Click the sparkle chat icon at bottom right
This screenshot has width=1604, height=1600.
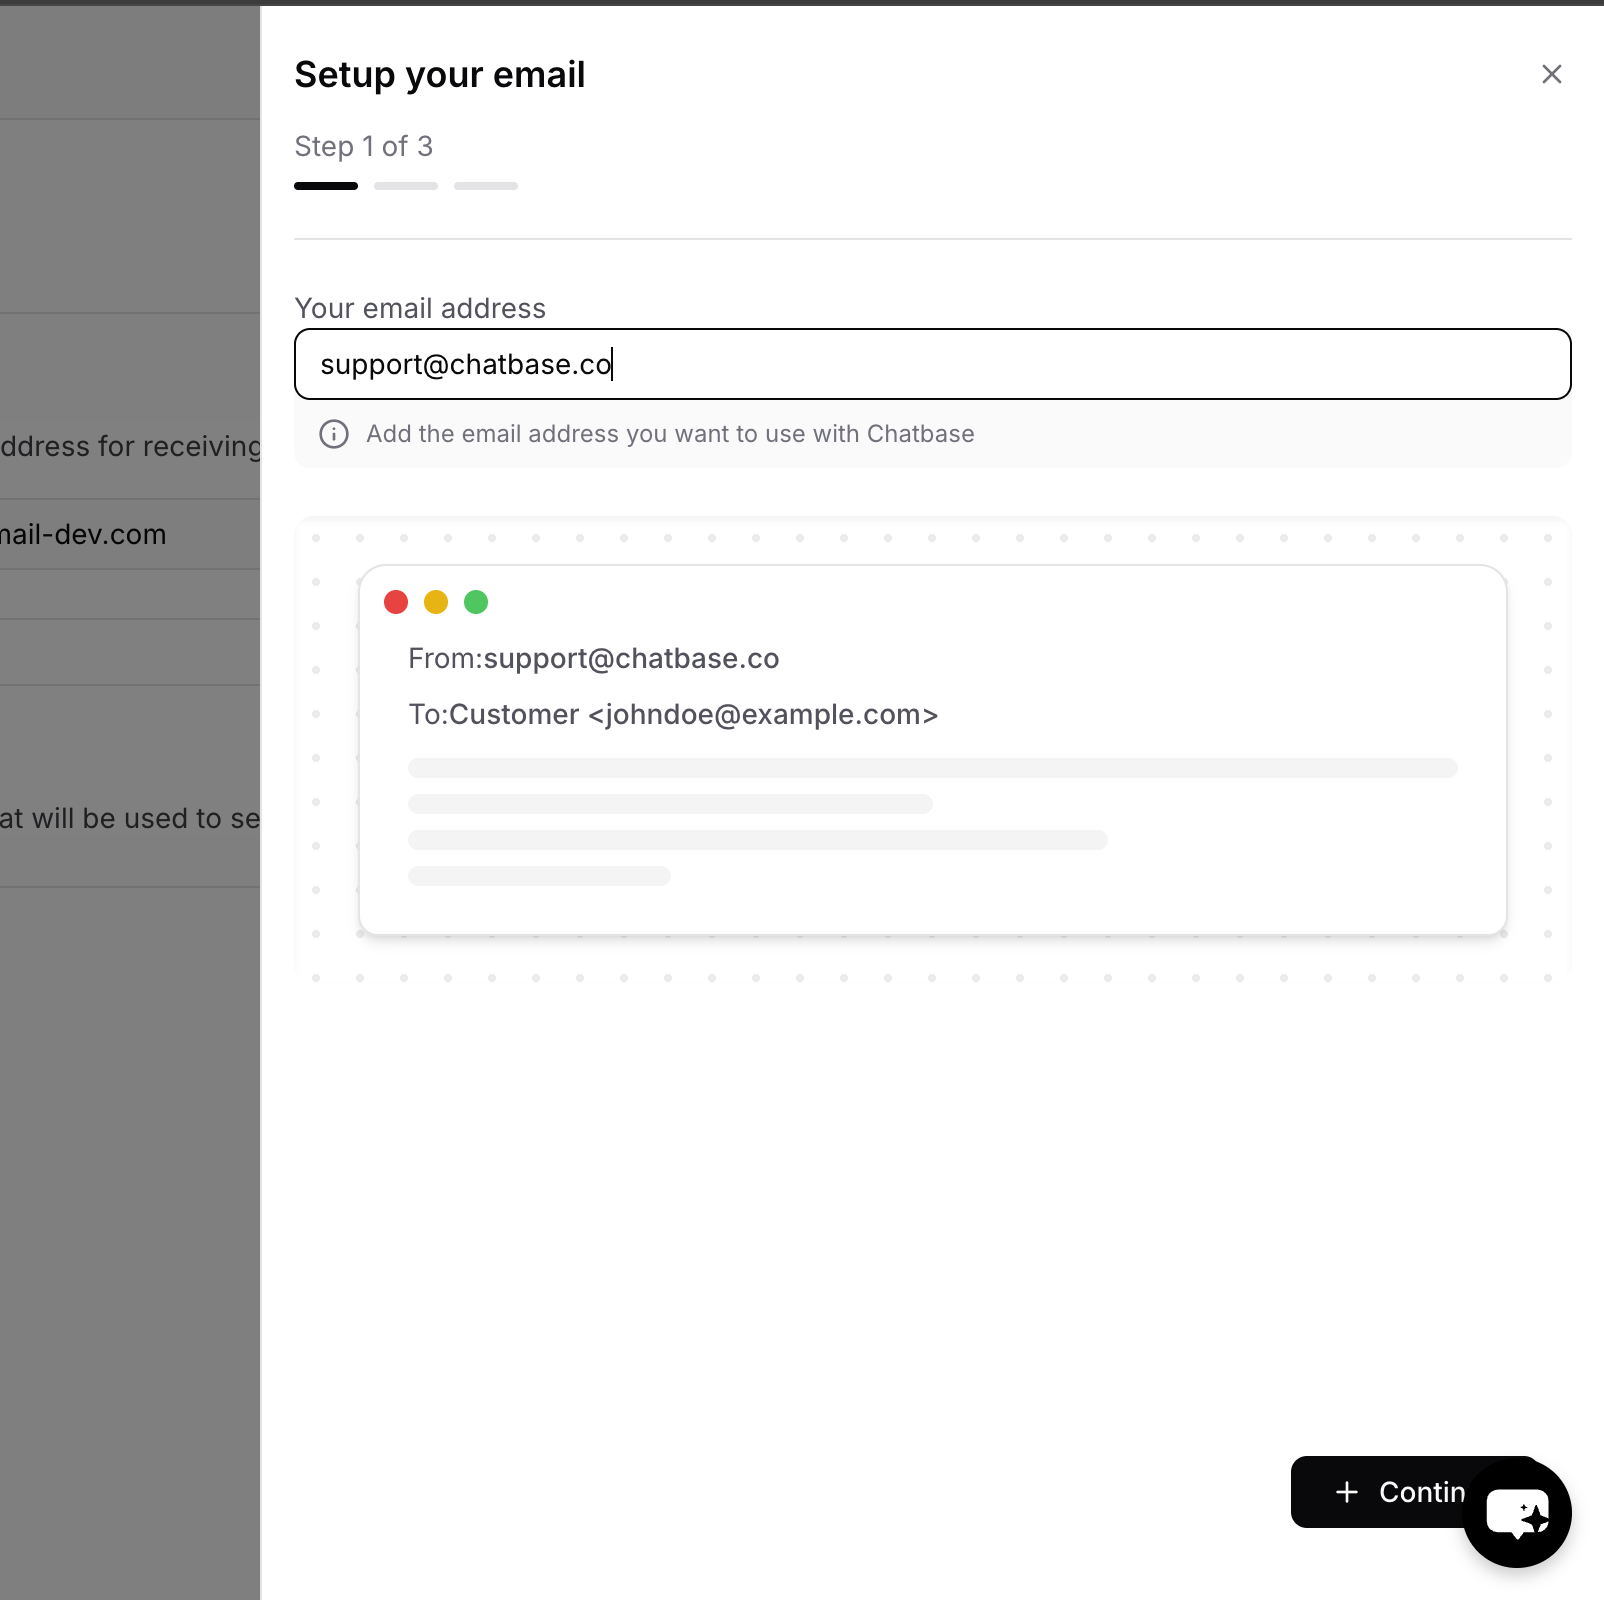[1516, 1513]
